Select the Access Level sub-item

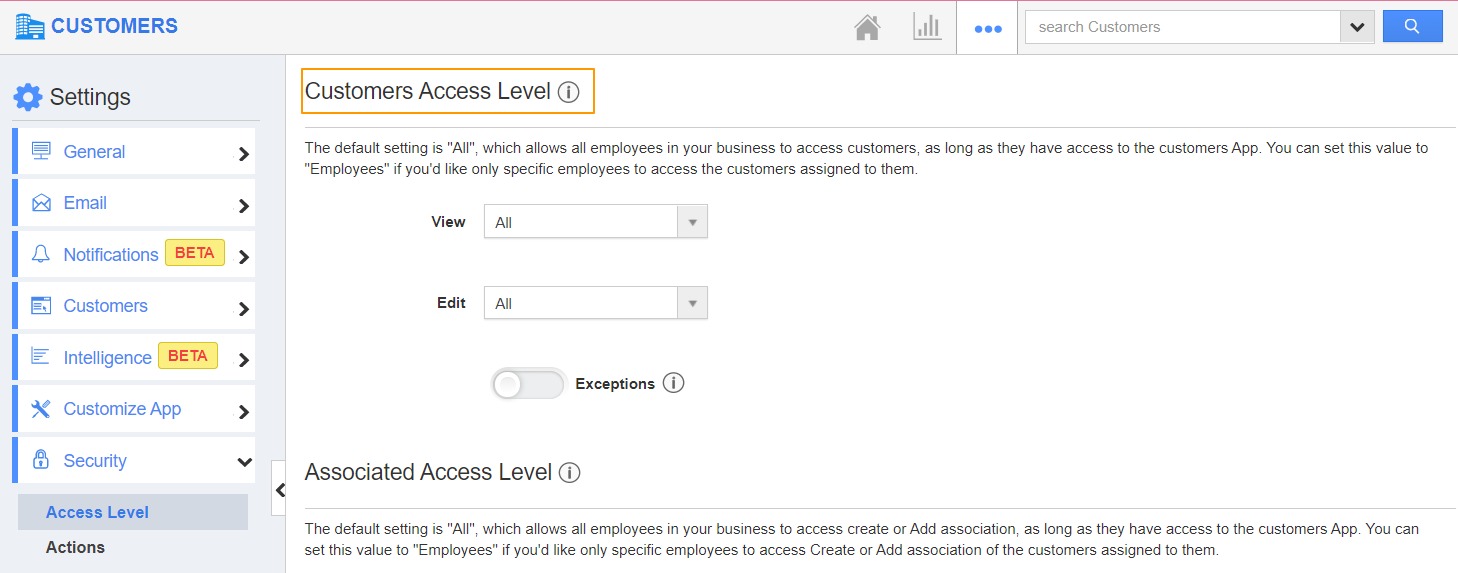pos(97,512)
